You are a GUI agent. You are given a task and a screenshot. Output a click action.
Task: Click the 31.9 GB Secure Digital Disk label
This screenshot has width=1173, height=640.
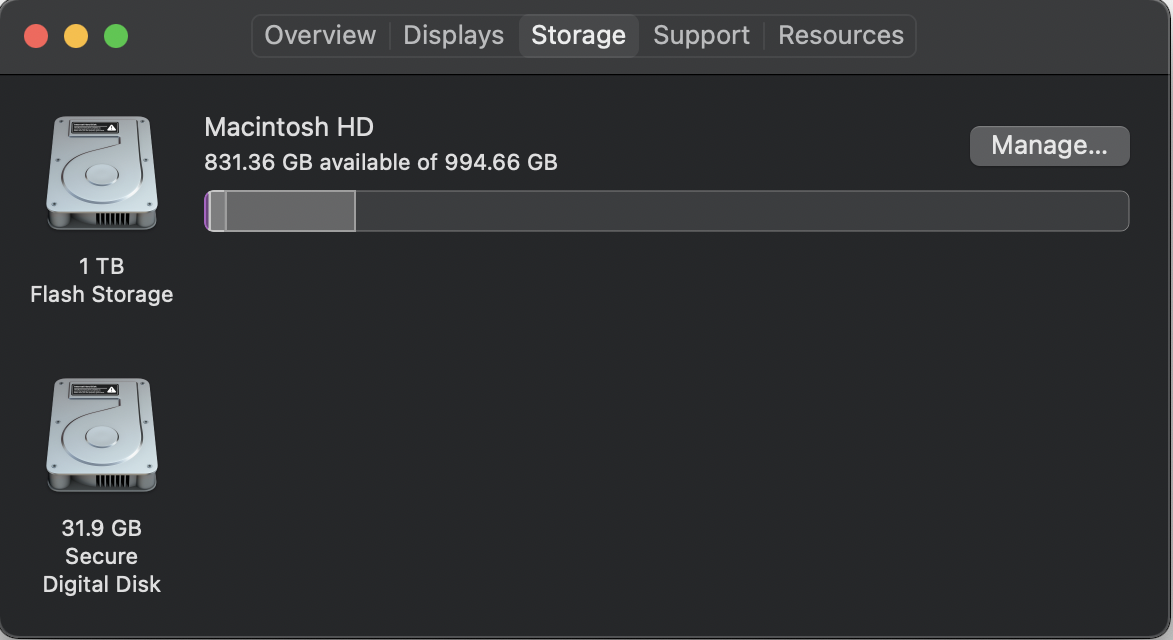(101, 556)
